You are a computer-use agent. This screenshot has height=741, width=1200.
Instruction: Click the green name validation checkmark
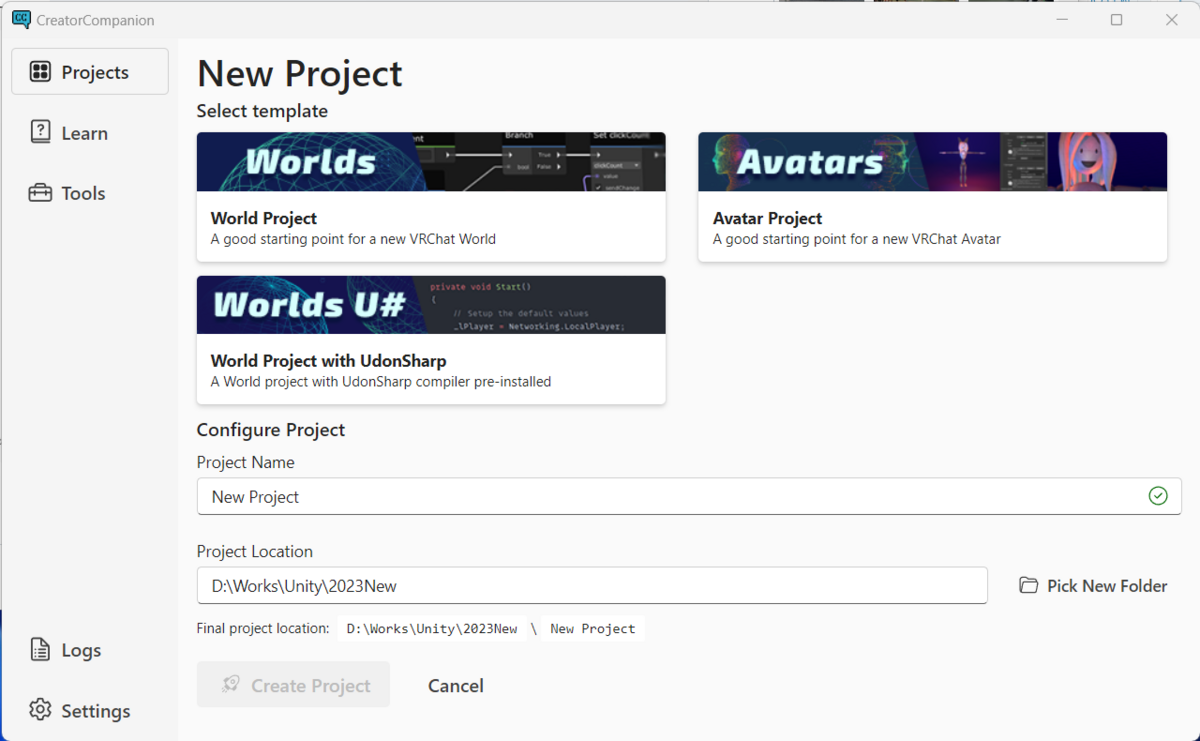pyautogui.click(x=1158, y=496)
